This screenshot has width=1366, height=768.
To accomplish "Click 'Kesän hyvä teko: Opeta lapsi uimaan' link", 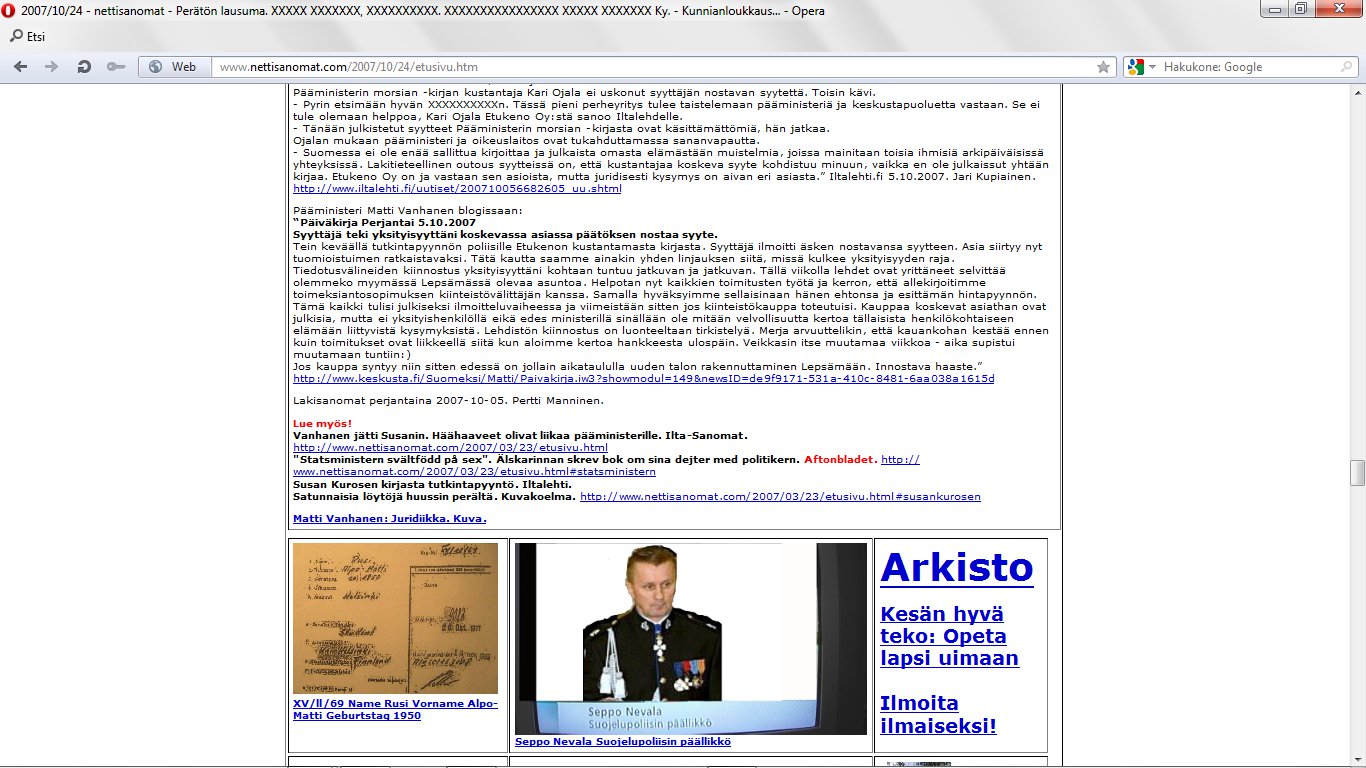I will 949,636.
